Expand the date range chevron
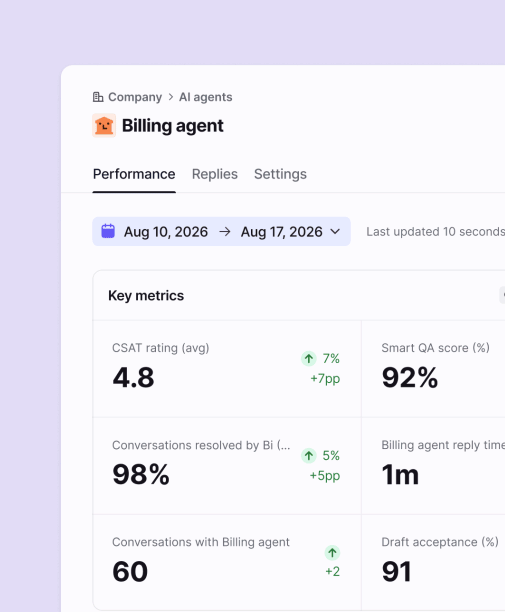 click(x=335, y=231)
